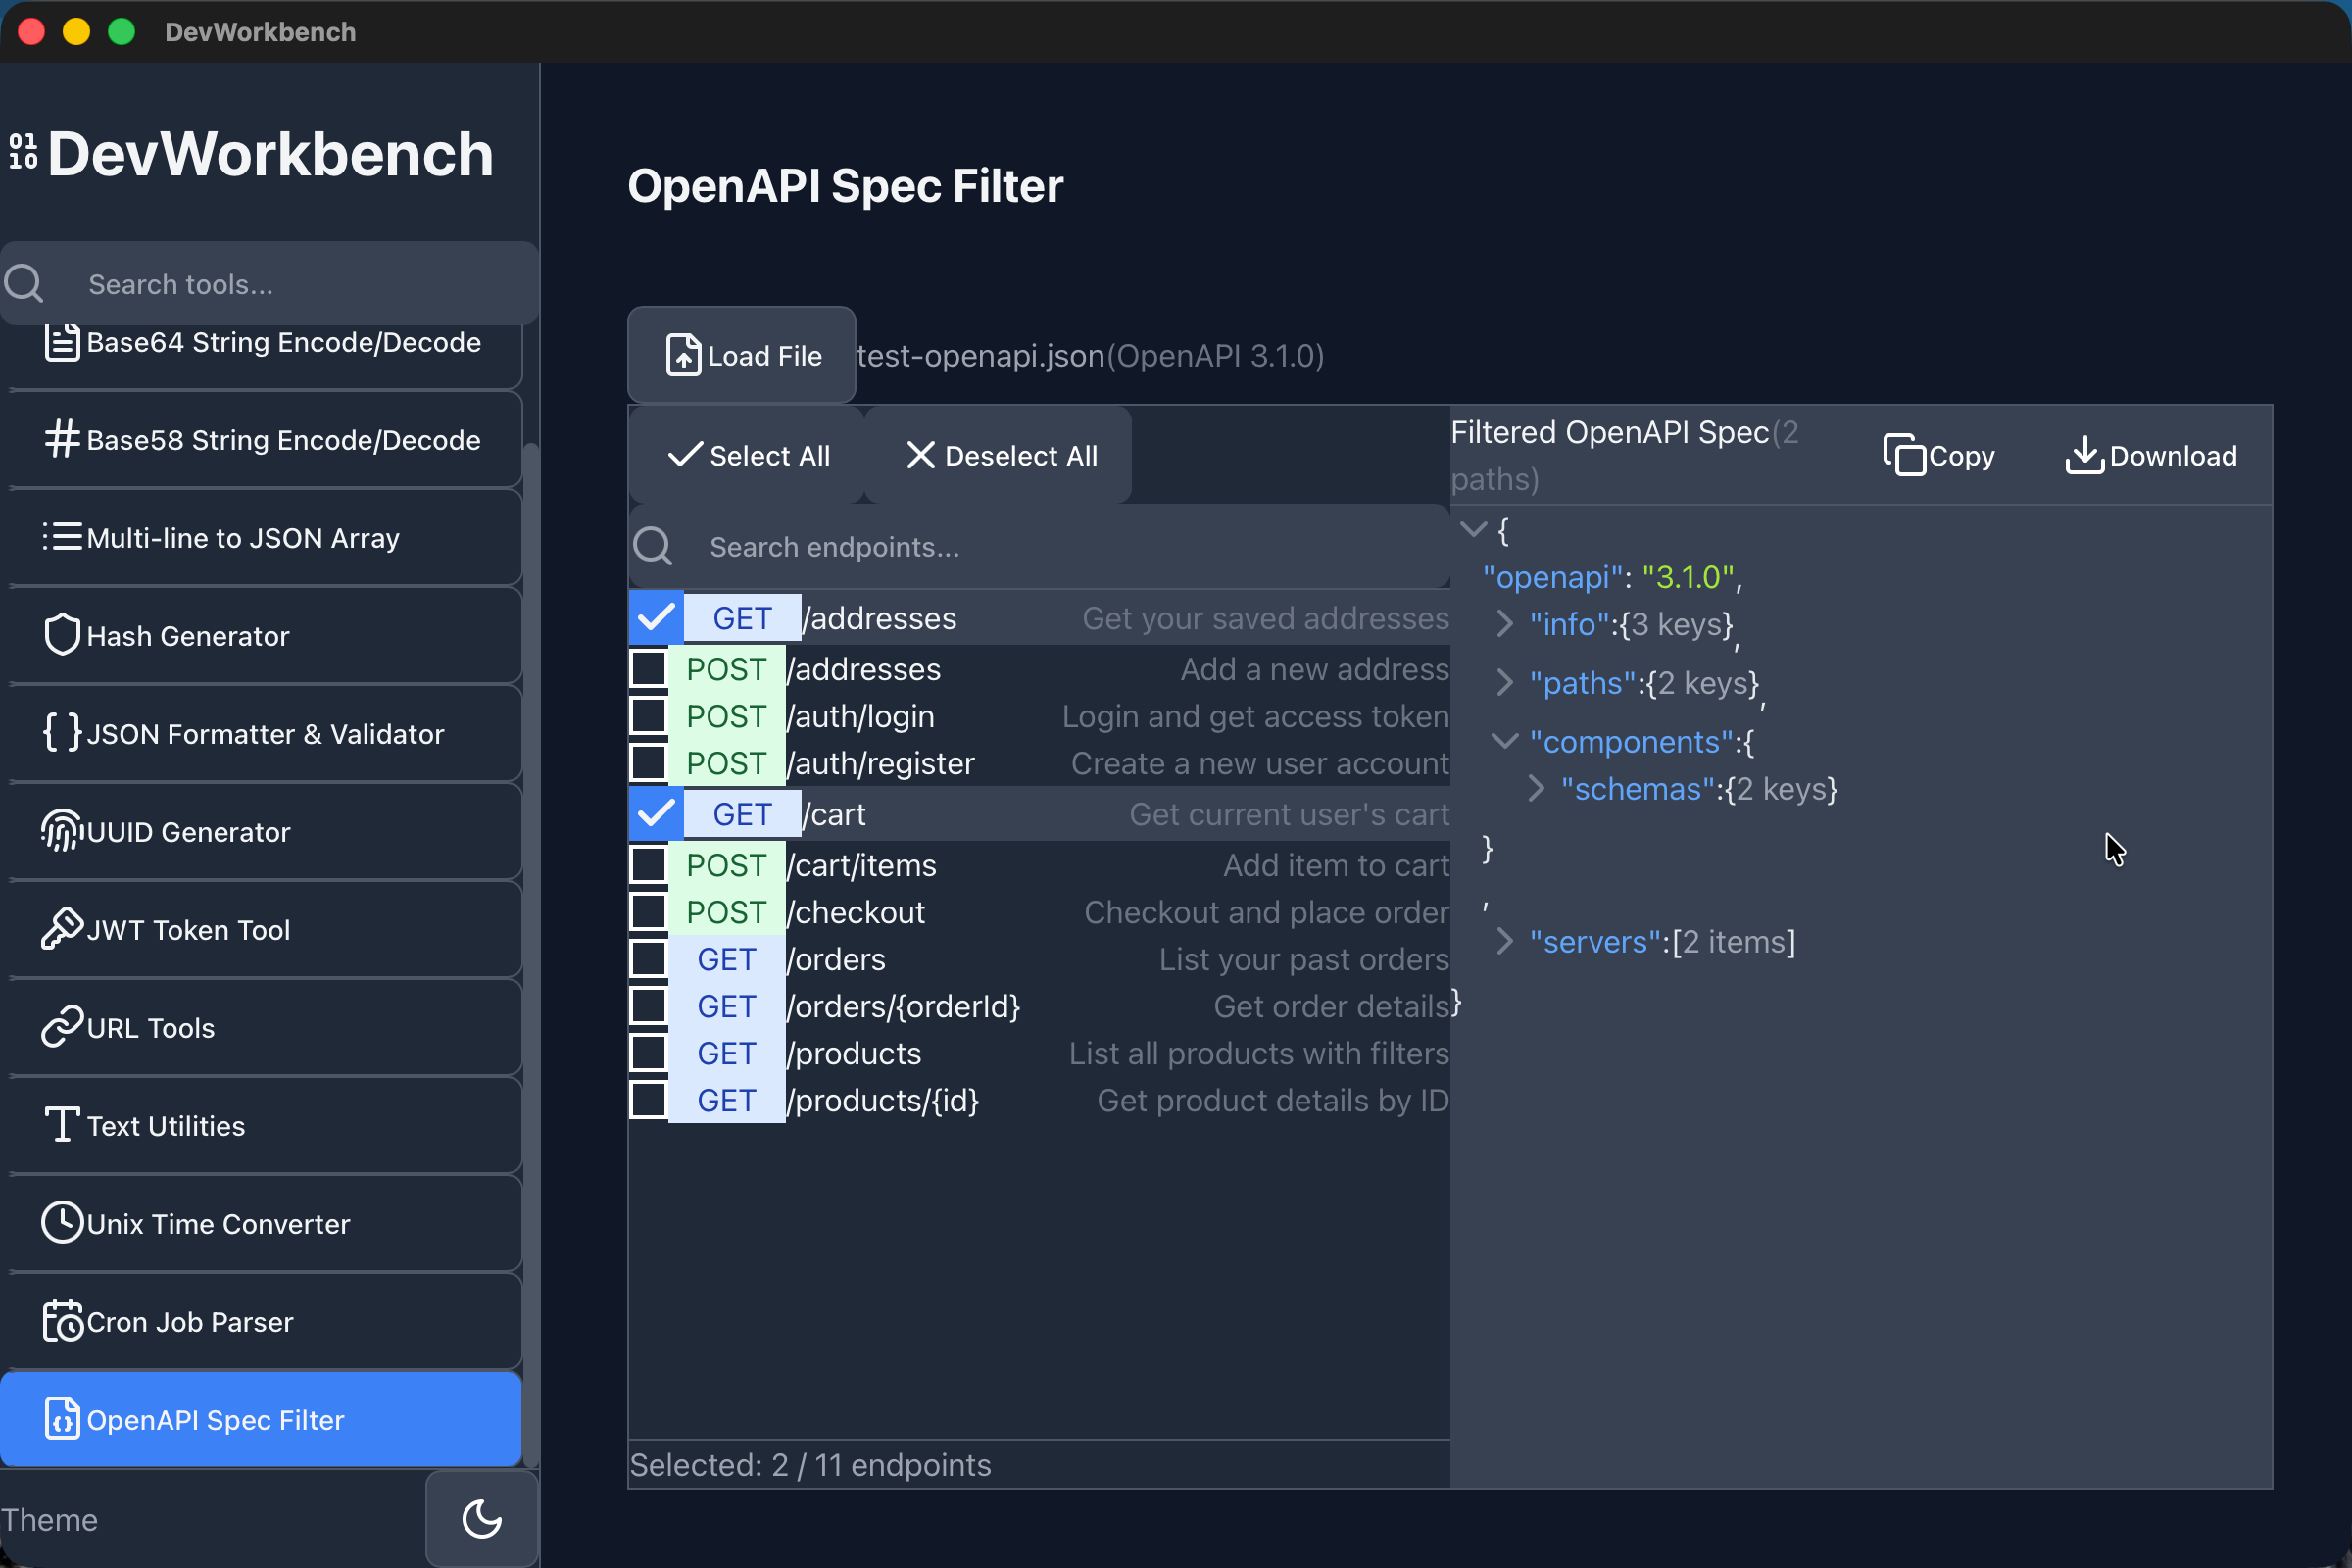Click the UUID Generator fingerprint icon
2352x1568 pixels.
click(62, 831)
